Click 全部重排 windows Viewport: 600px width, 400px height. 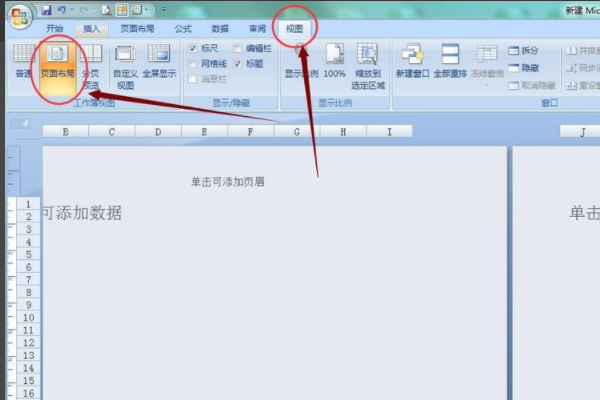tap(450, 61)
